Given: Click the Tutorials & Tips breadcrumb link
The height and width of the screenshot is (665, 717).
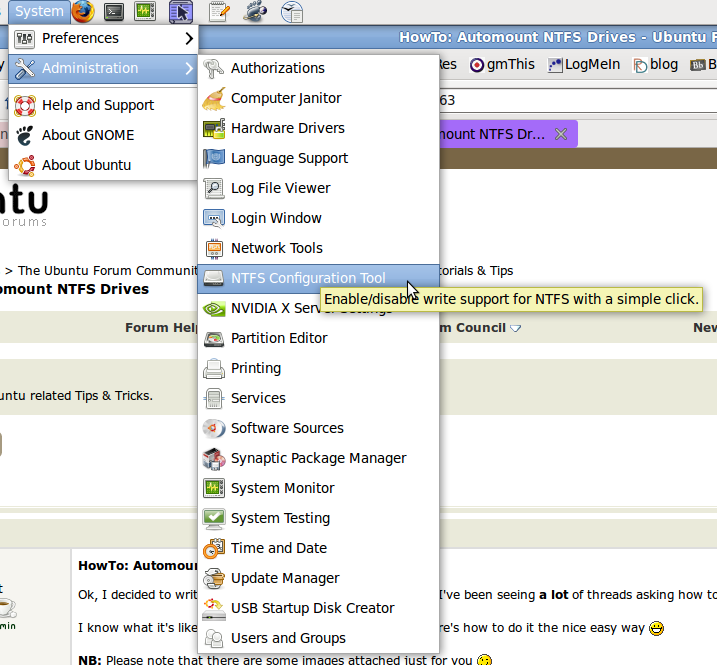Looking at the screenshot, I should (476, 271).
